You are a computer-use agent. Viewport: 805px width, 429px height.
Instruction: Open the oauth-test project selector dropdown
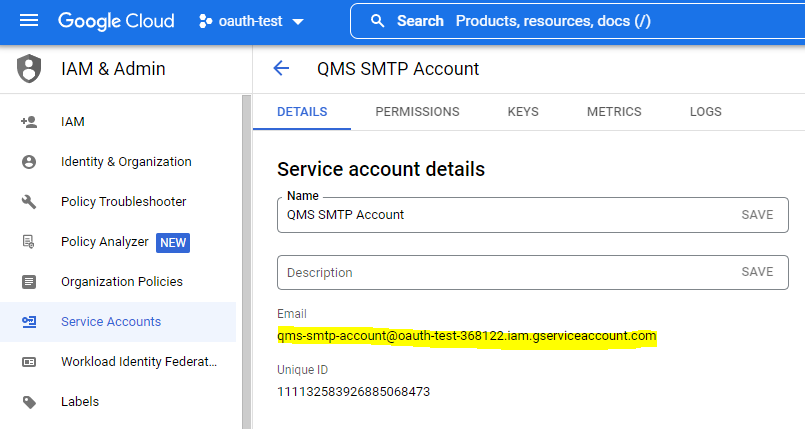[x=251, y=21]
